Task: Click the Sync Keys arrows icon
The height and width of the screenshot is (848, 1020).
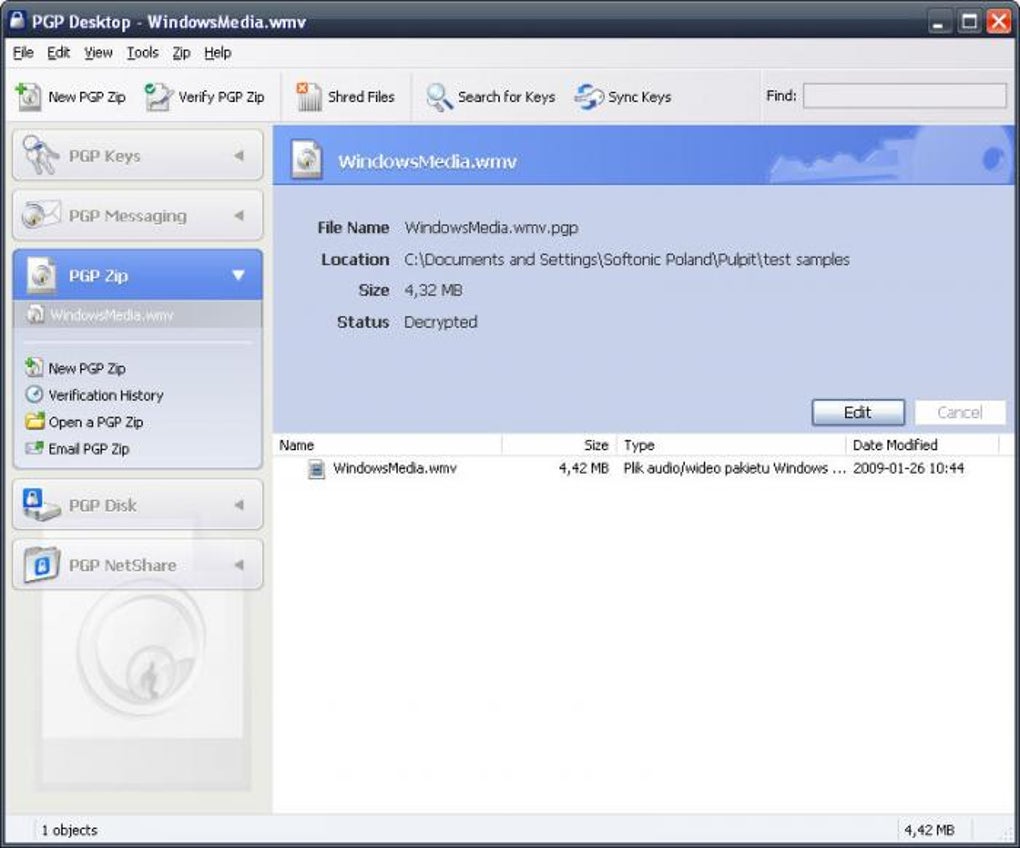Action: click(x=589, y=97)
